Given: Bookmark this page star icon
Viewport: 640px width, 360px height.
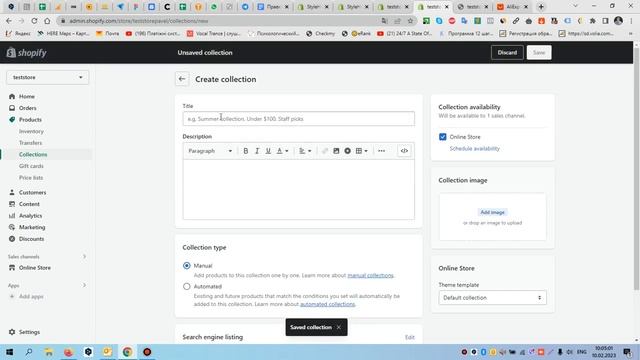Looking at the screenshot, I should coord(410,21).
